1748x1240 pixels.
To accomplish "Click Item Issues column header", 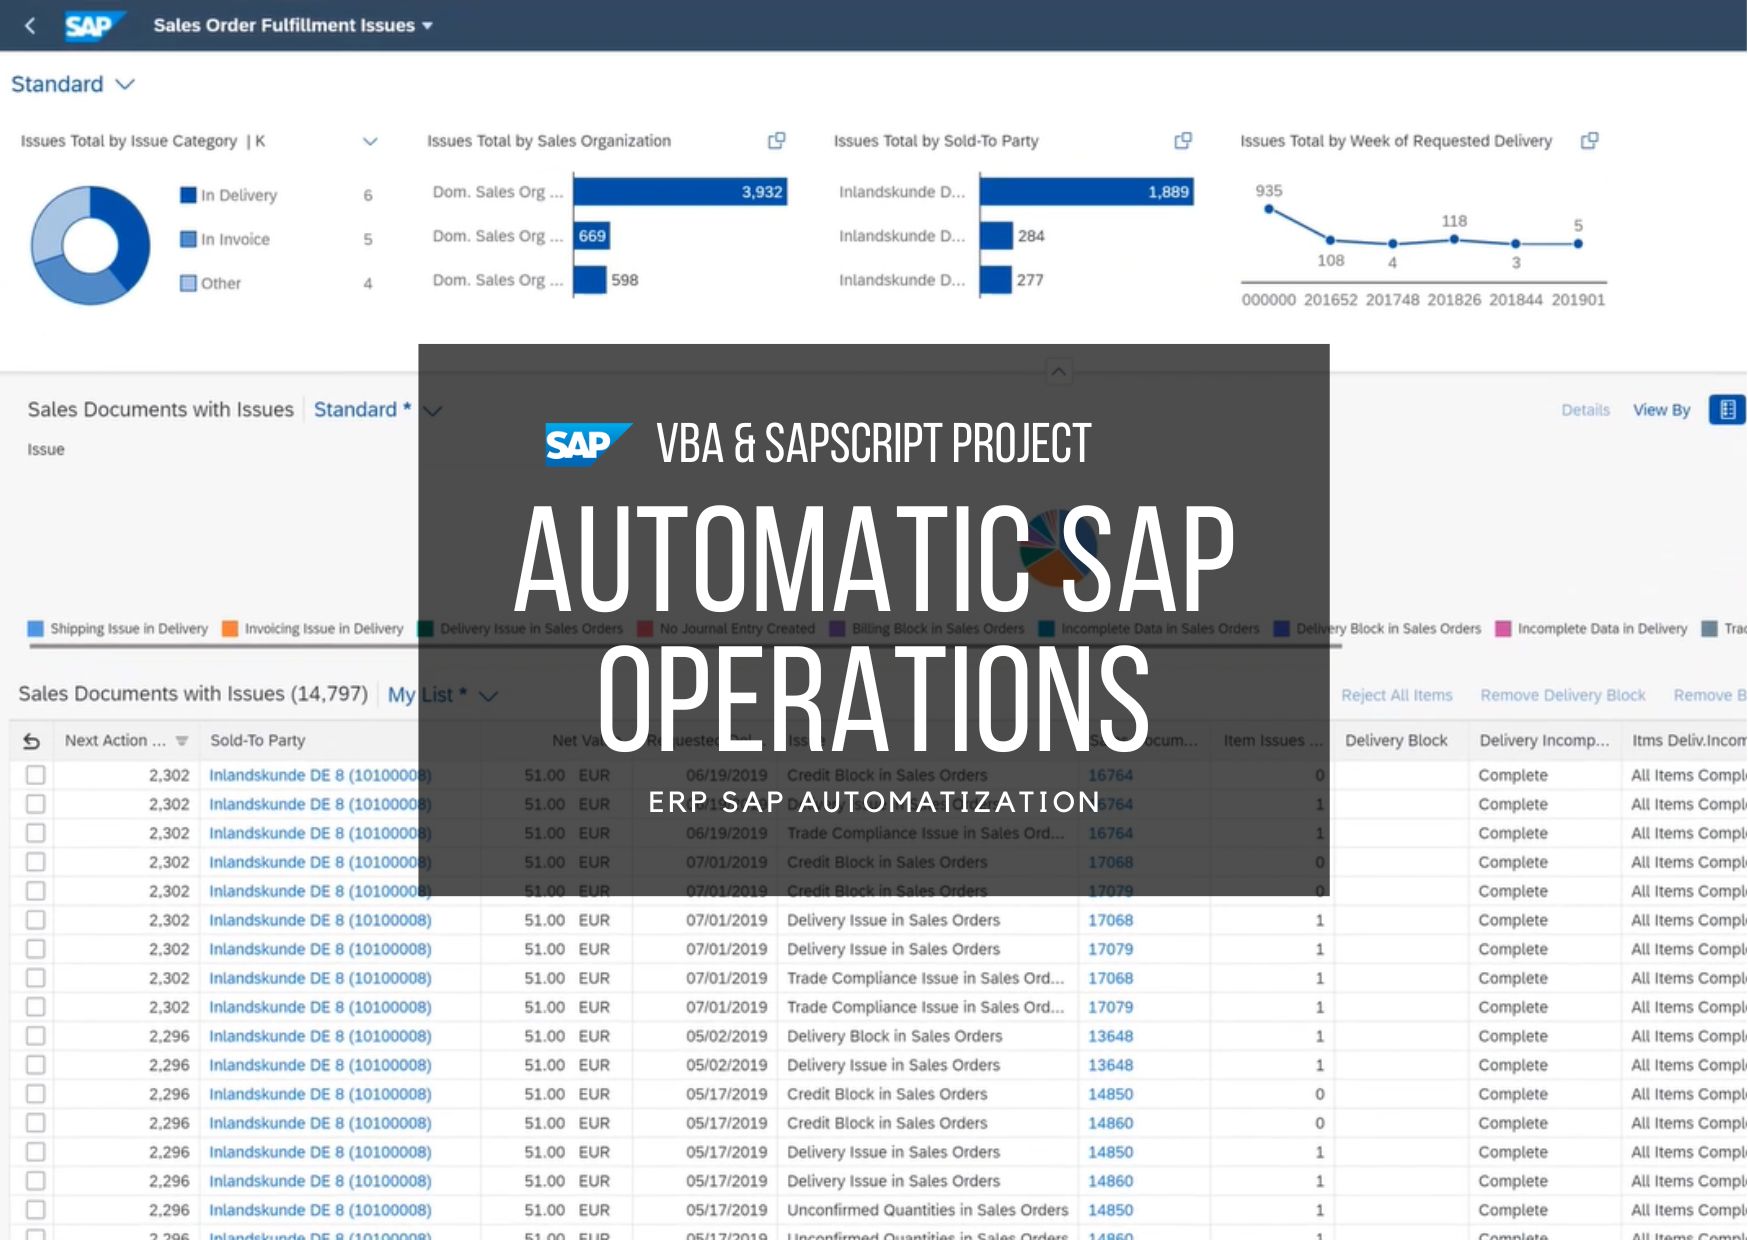I will pyautogui.click(x=1272, y=741).
